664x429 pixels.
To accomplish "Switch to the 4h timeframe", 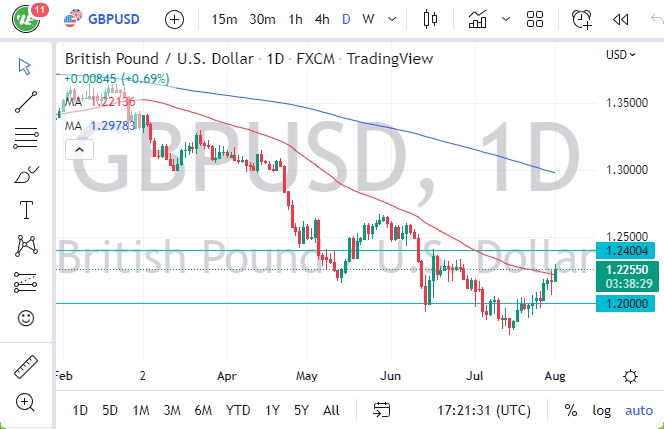I will pyautogui.click(x=321, y=19).
